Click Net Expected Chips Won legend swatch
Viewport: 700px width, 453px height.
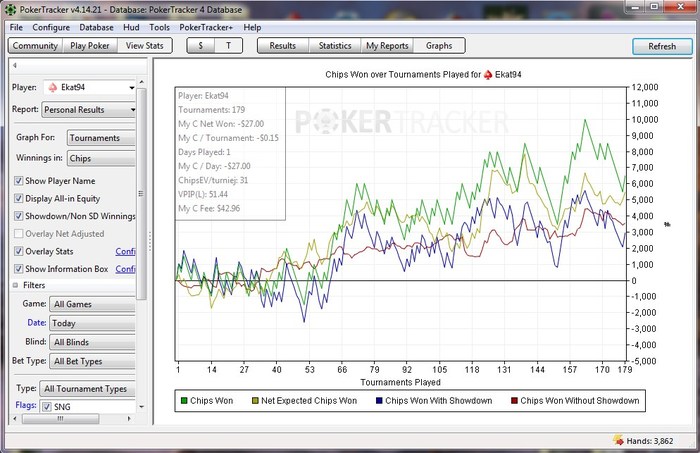(255, 401)
